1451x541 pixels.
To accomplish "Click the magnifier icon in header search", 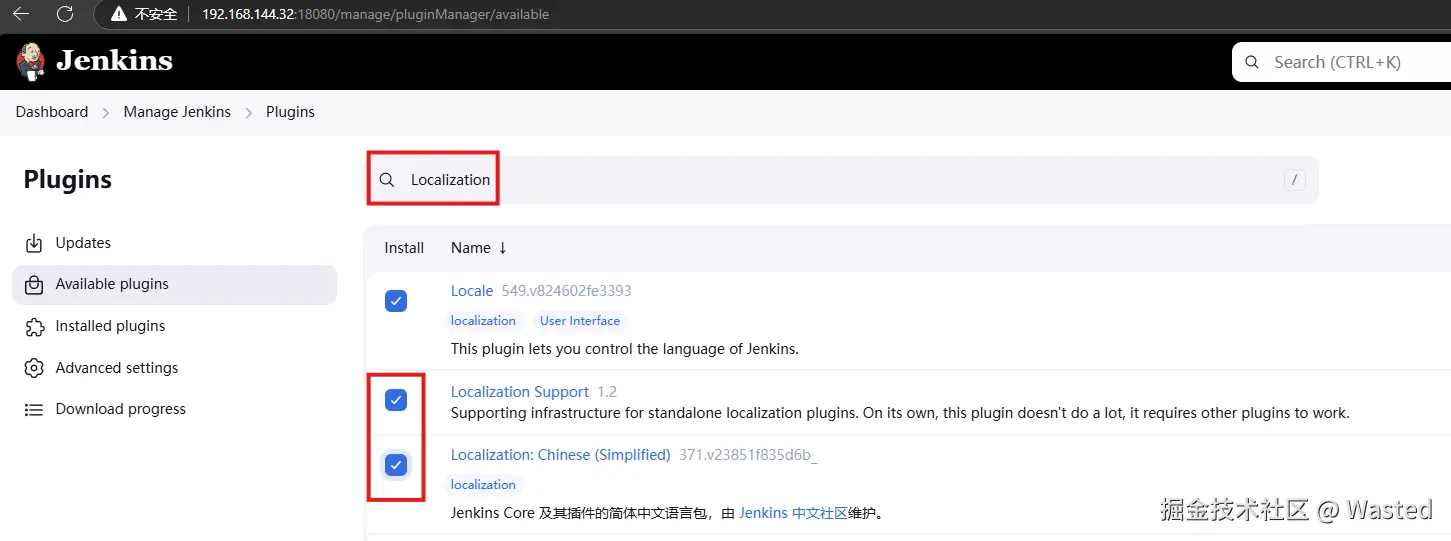I will click(x=1252, y=62).
